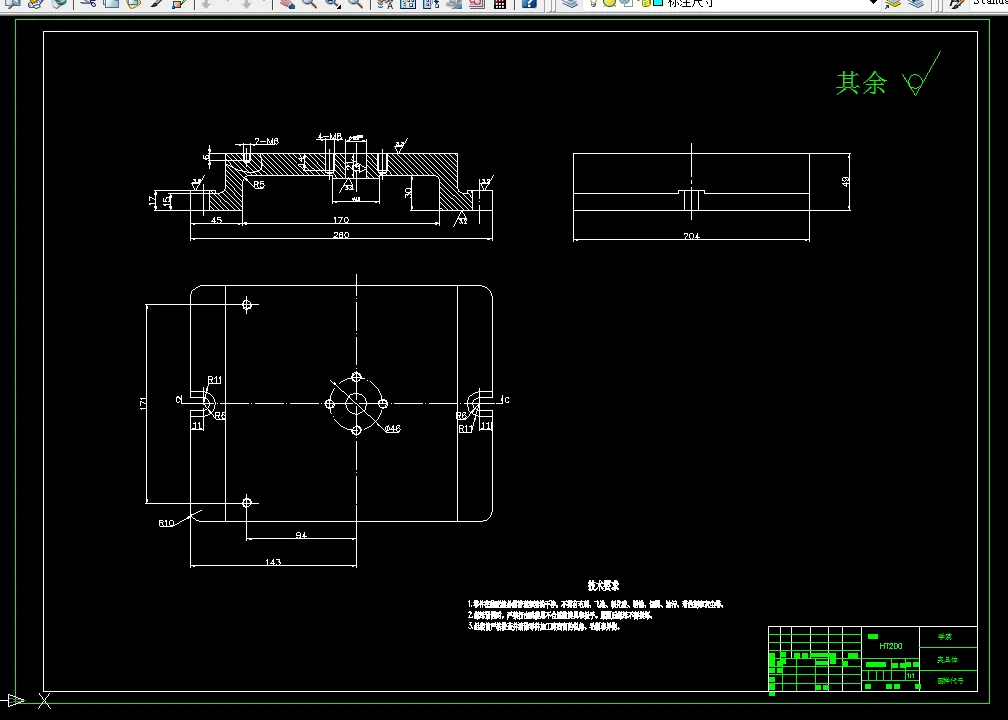Click the 280 overall length dimension

coord(341,235)
